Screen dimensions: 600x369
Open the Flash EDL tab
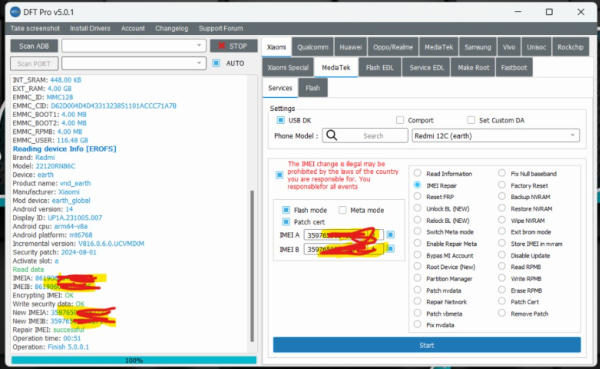(x=380, y=67)
